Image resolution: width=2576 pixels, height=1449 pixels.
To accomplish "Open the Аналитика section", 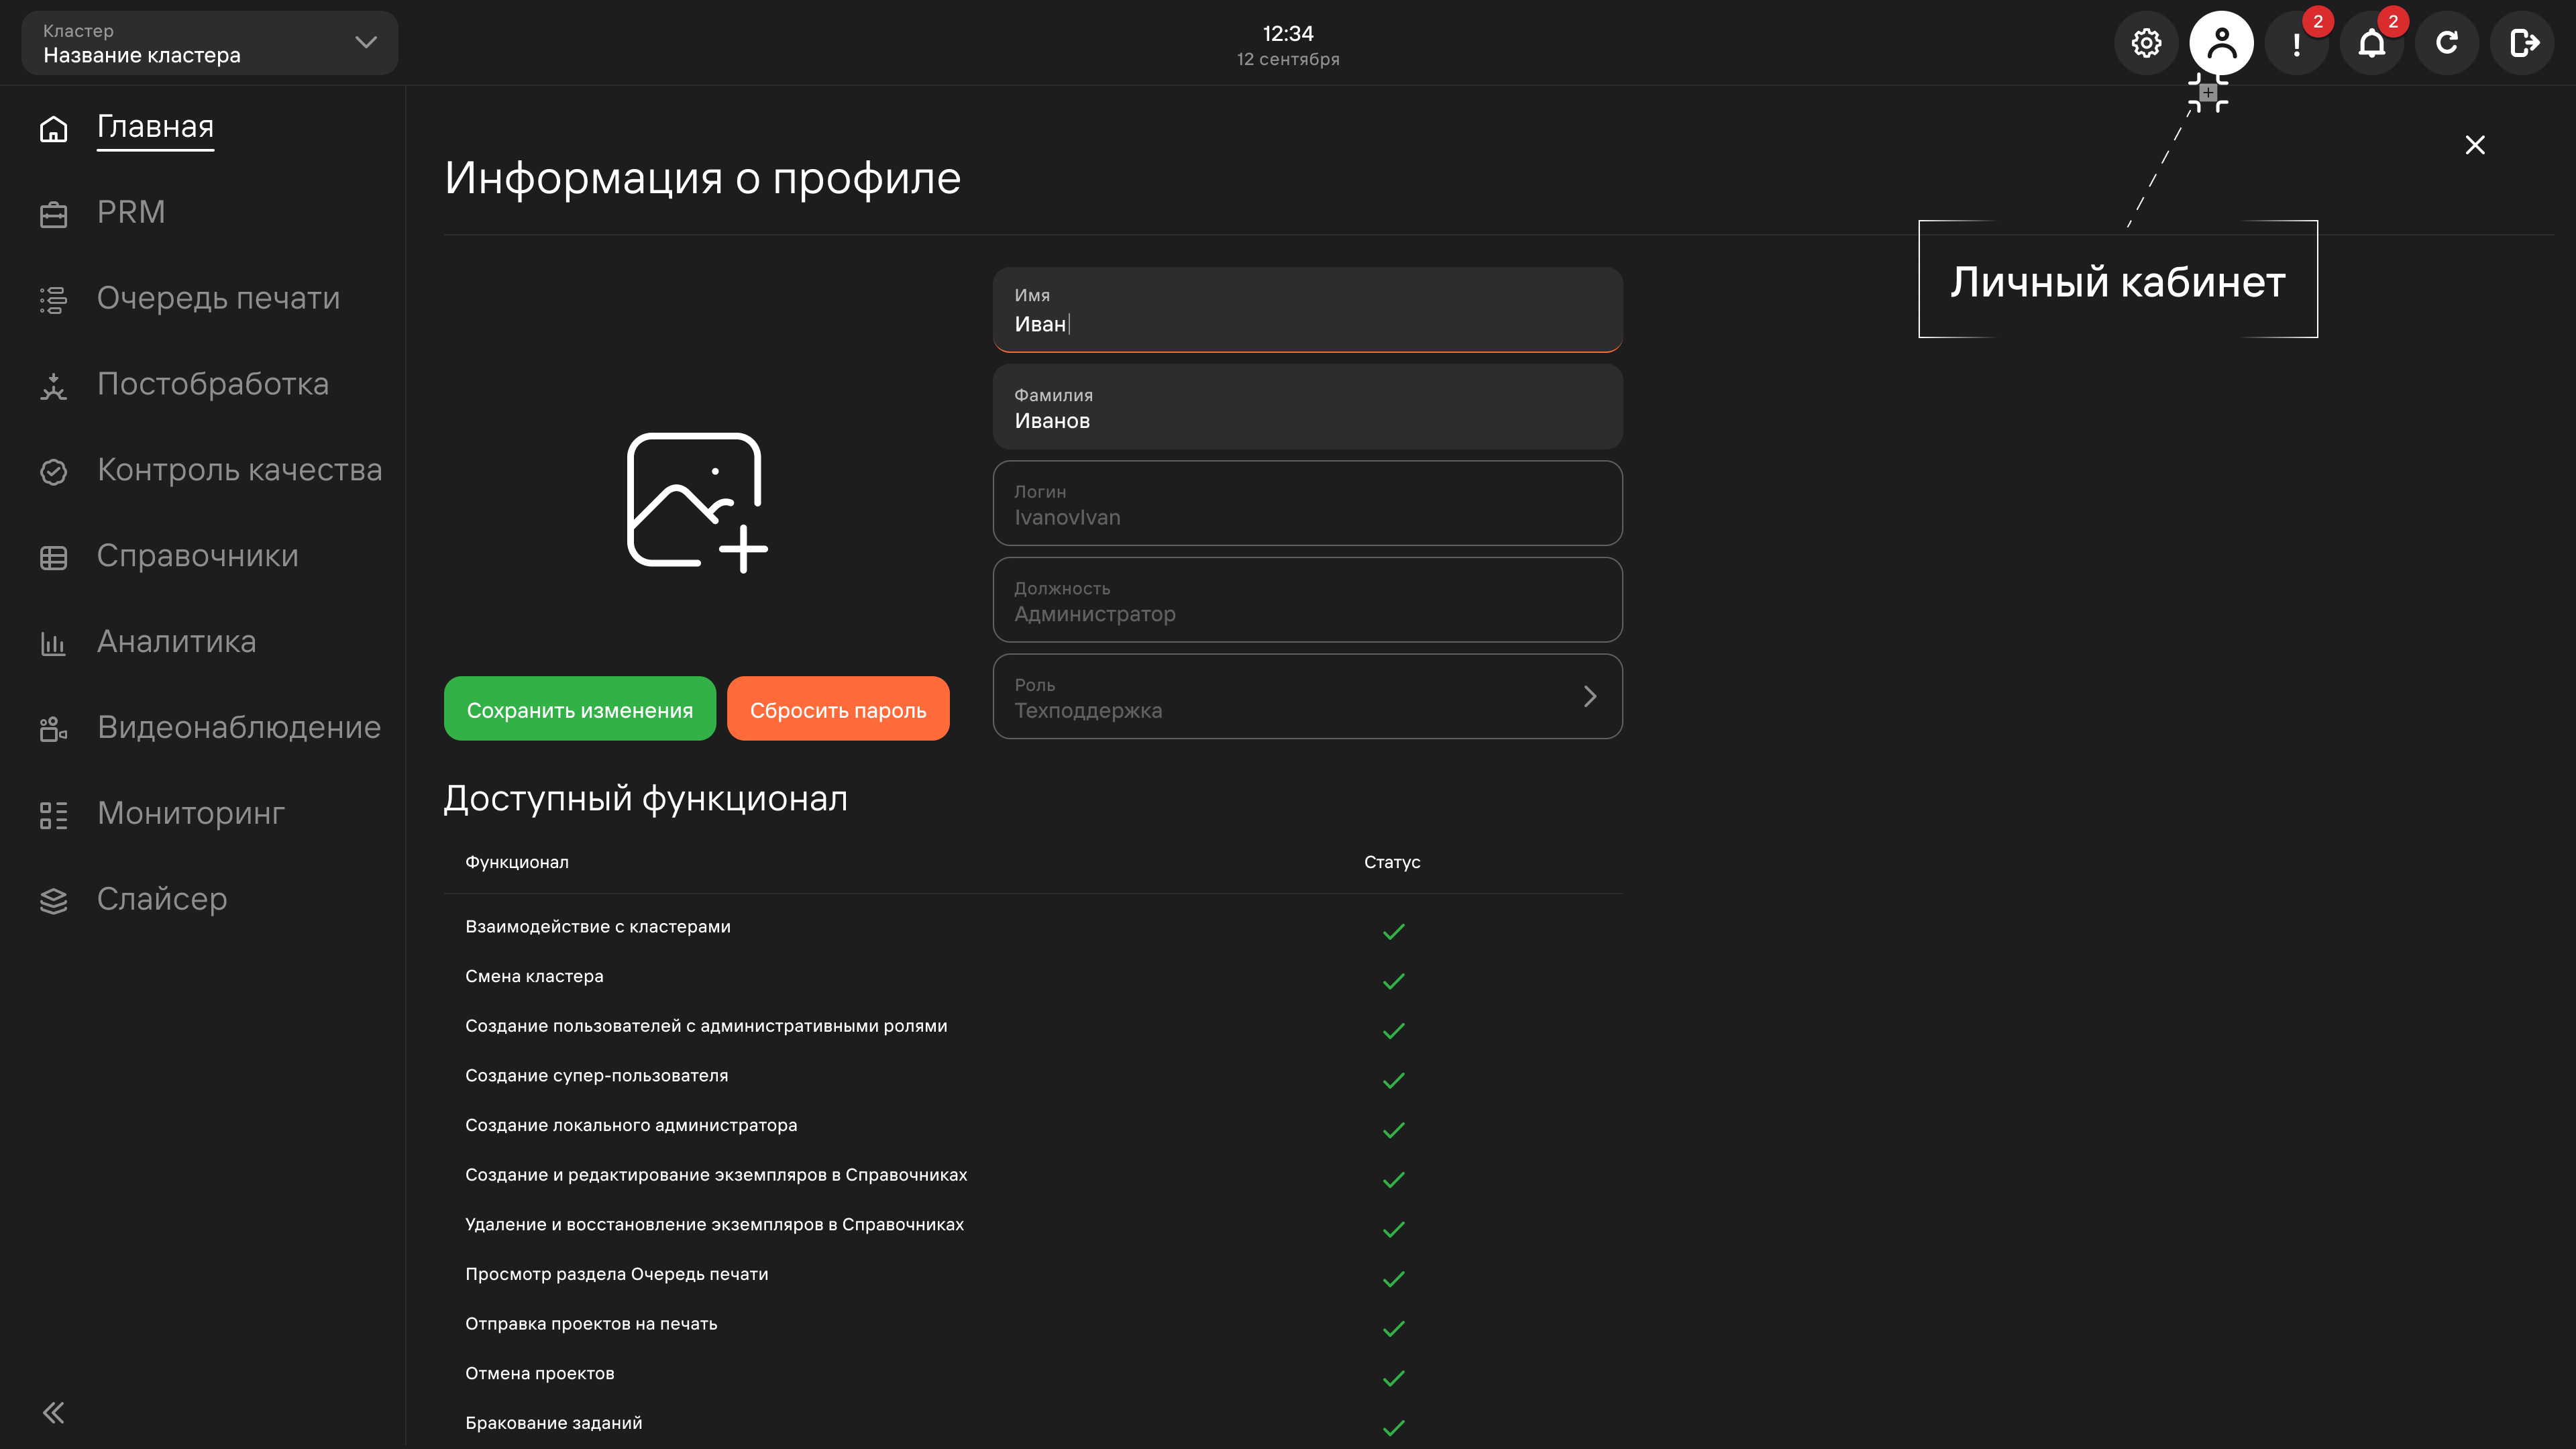I will (x=176, y=641).
